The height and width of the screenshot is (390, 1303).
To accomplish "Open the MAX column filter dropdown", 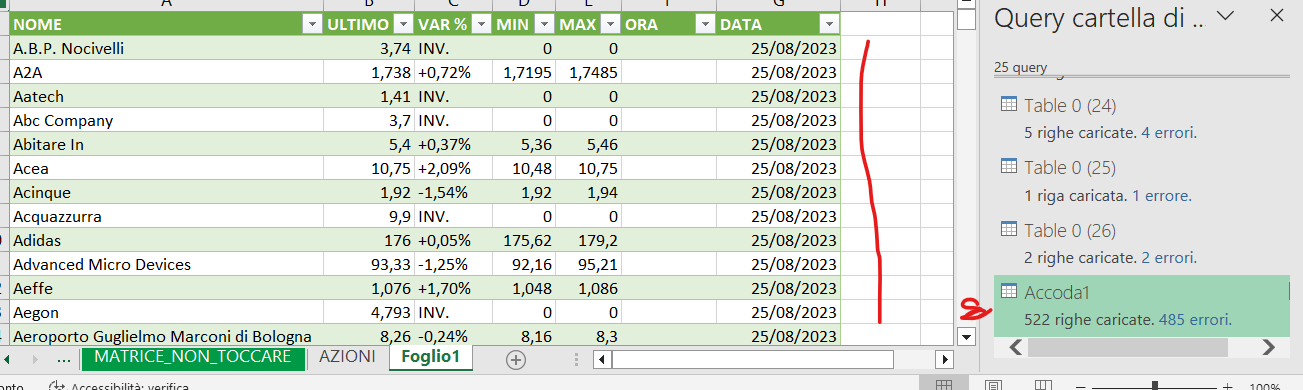I will [609, 25].
